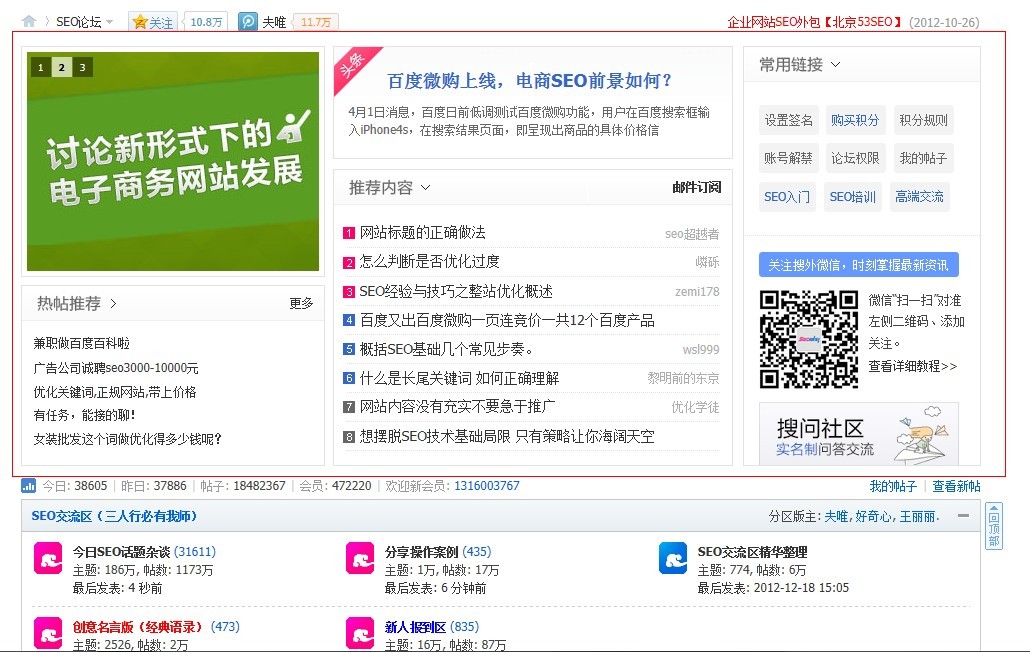The height and width of the screenshot is (652, 1030).
Task: Click the 分享操作案例 forum icon
Action: [360, 558]
